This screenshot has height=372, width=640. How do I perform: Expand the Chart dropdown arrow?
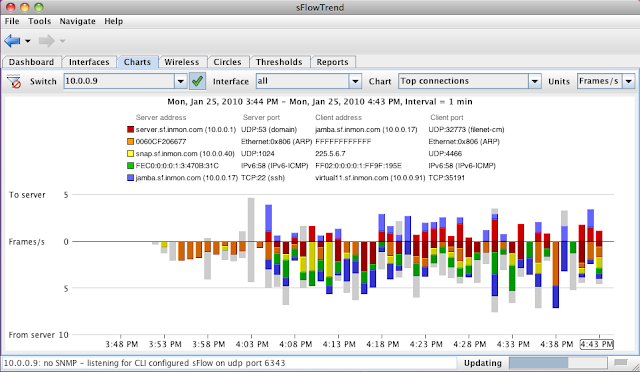535,81
